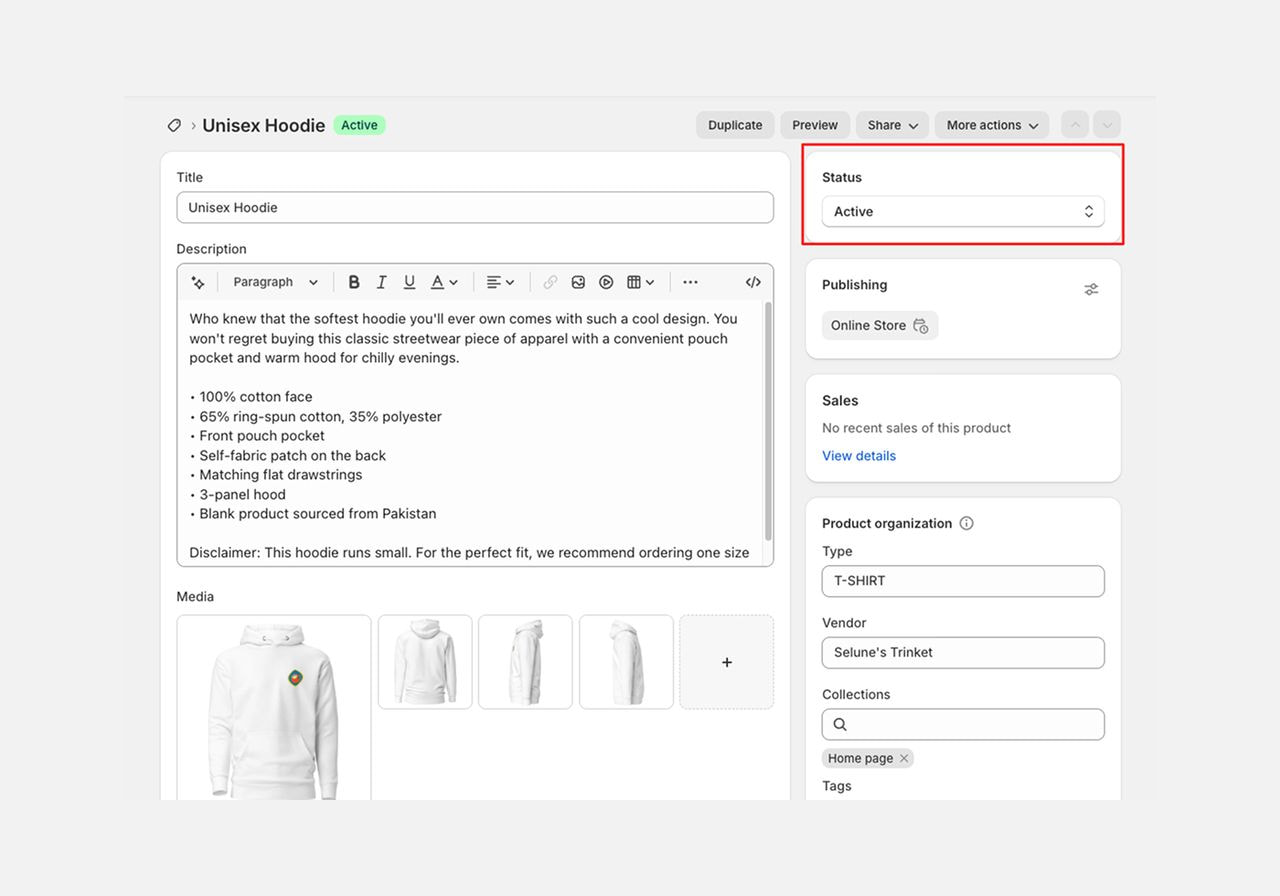
Task: Click the add media plus tile
Action: (727, 662)
